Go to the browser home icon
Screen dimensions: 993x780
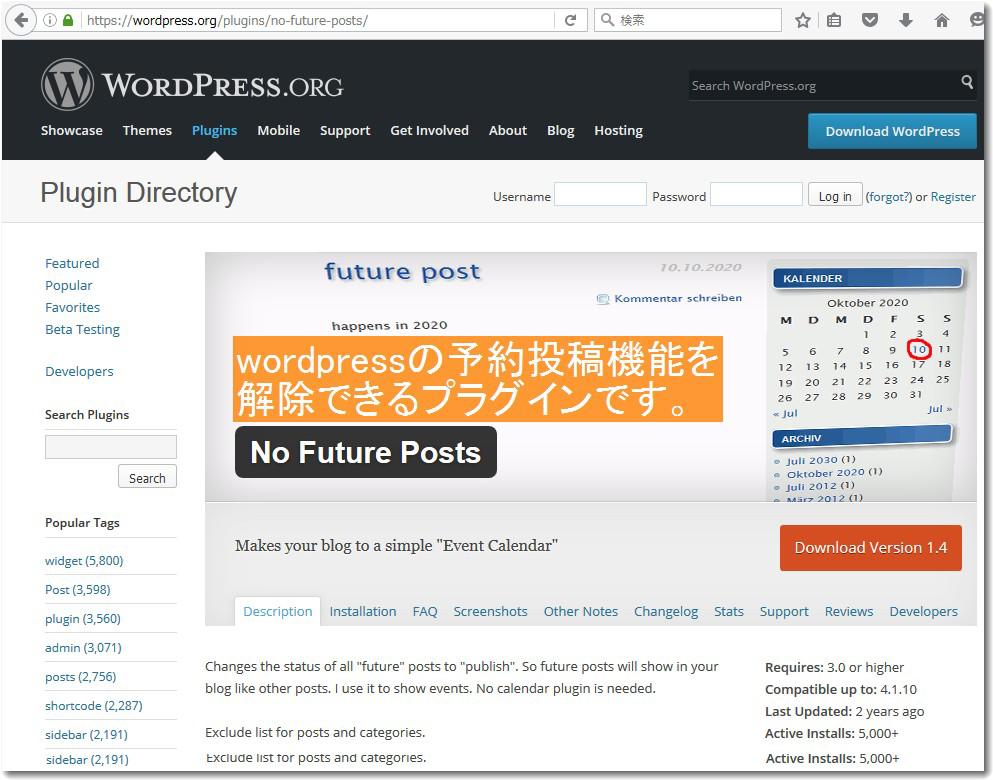point(942,20)
